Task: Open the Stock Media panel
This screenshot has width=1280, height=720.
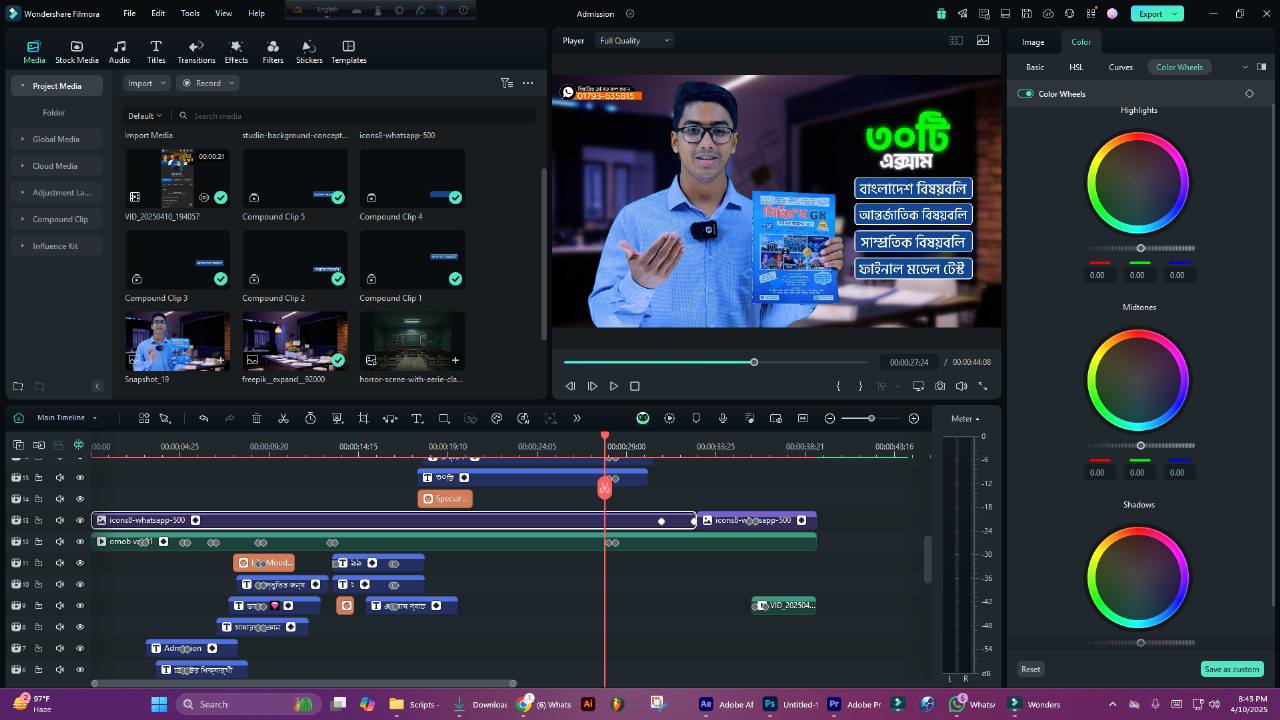Action: [76, 52]
